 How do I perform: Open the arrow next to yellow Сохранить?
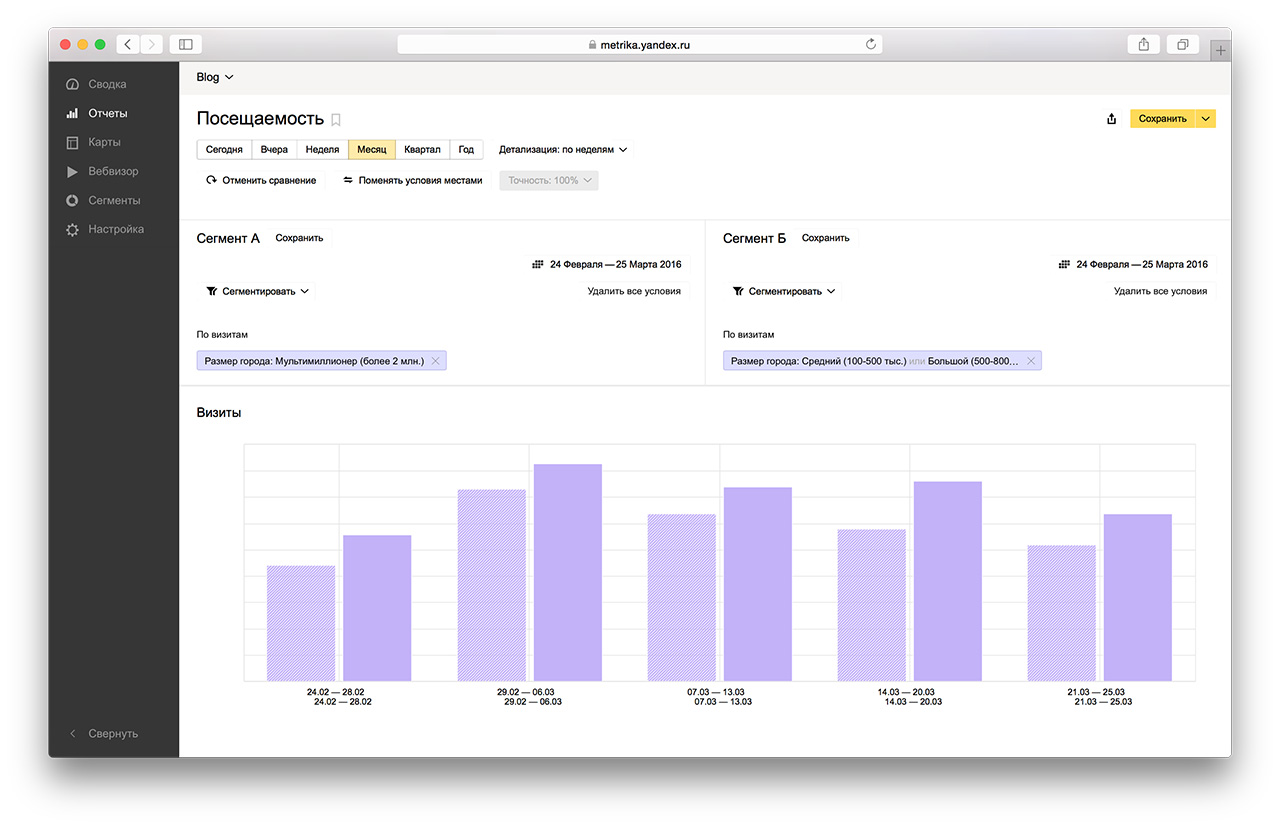point(1206,119)
